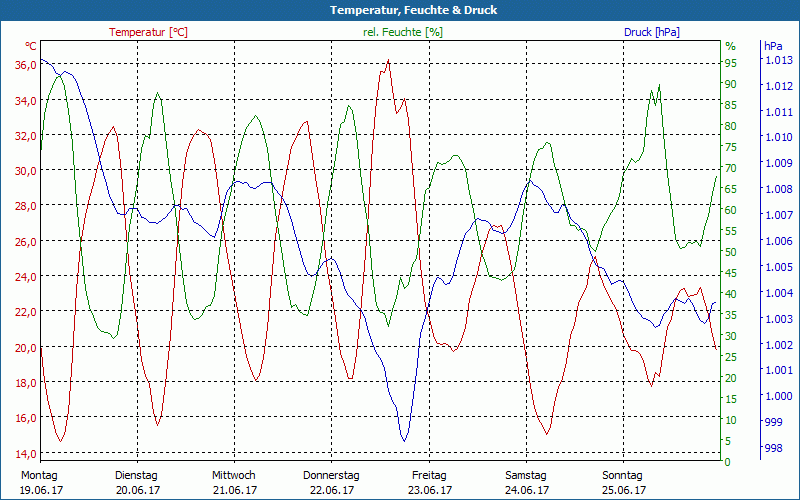800x500 pixels.
Task: Click the "85" humidity axis value
Action: 731,106
